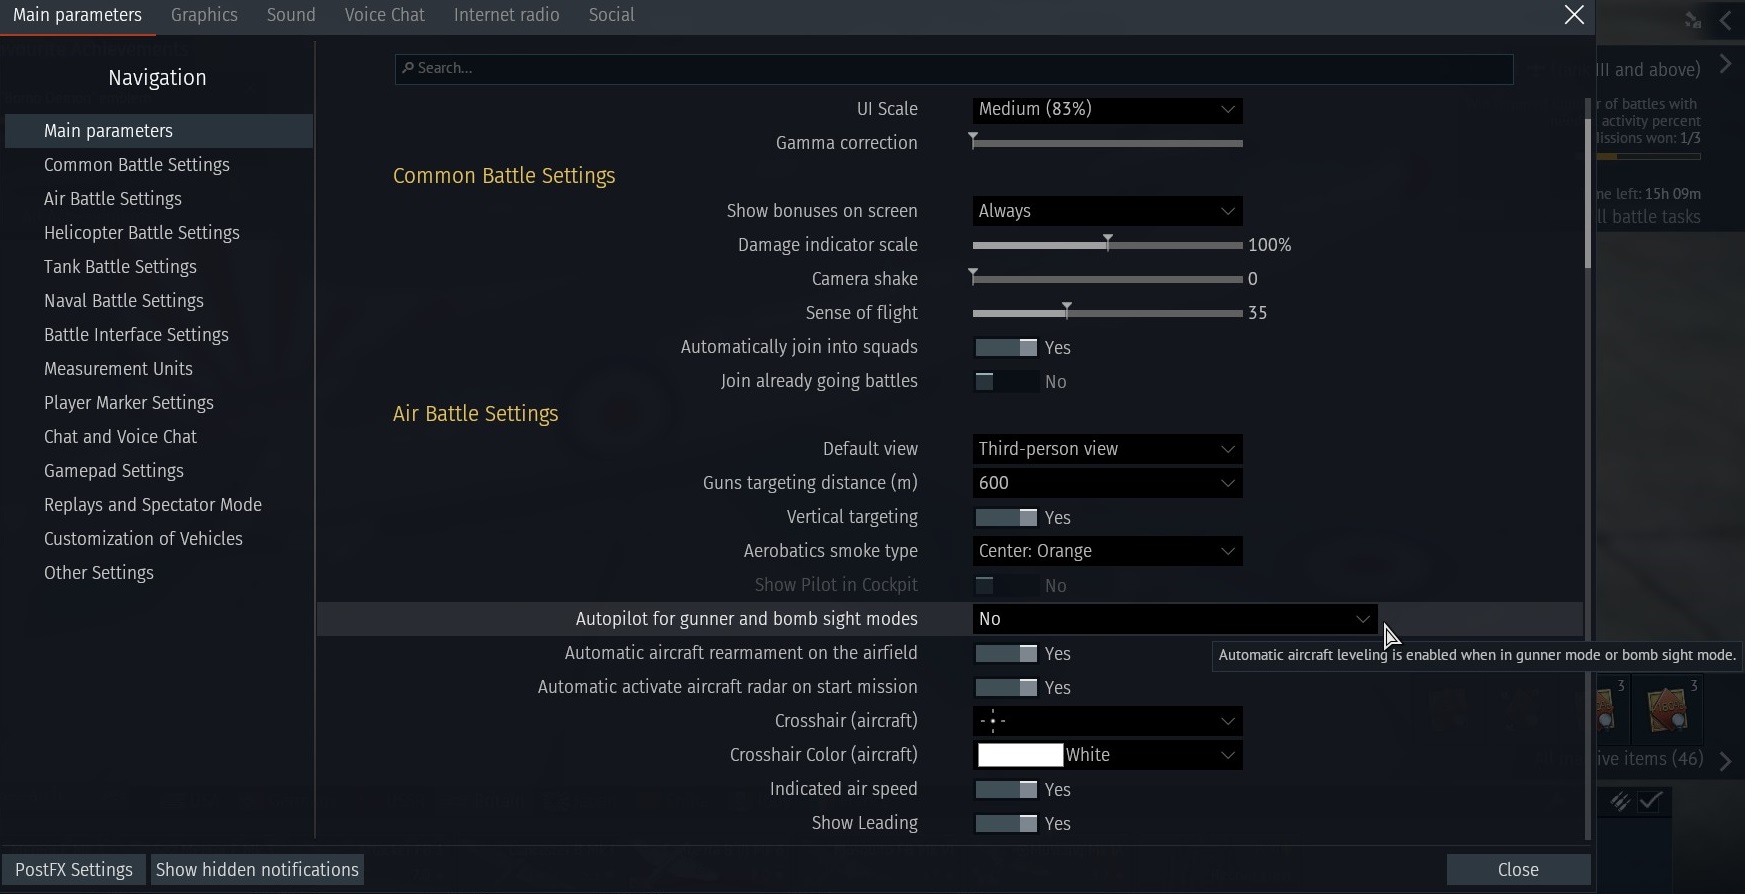Image resolution: width=1745 pixels, height=894 pixels.
Task: Open the UI Scale dropdown
Action: (x=1107, y=109)
